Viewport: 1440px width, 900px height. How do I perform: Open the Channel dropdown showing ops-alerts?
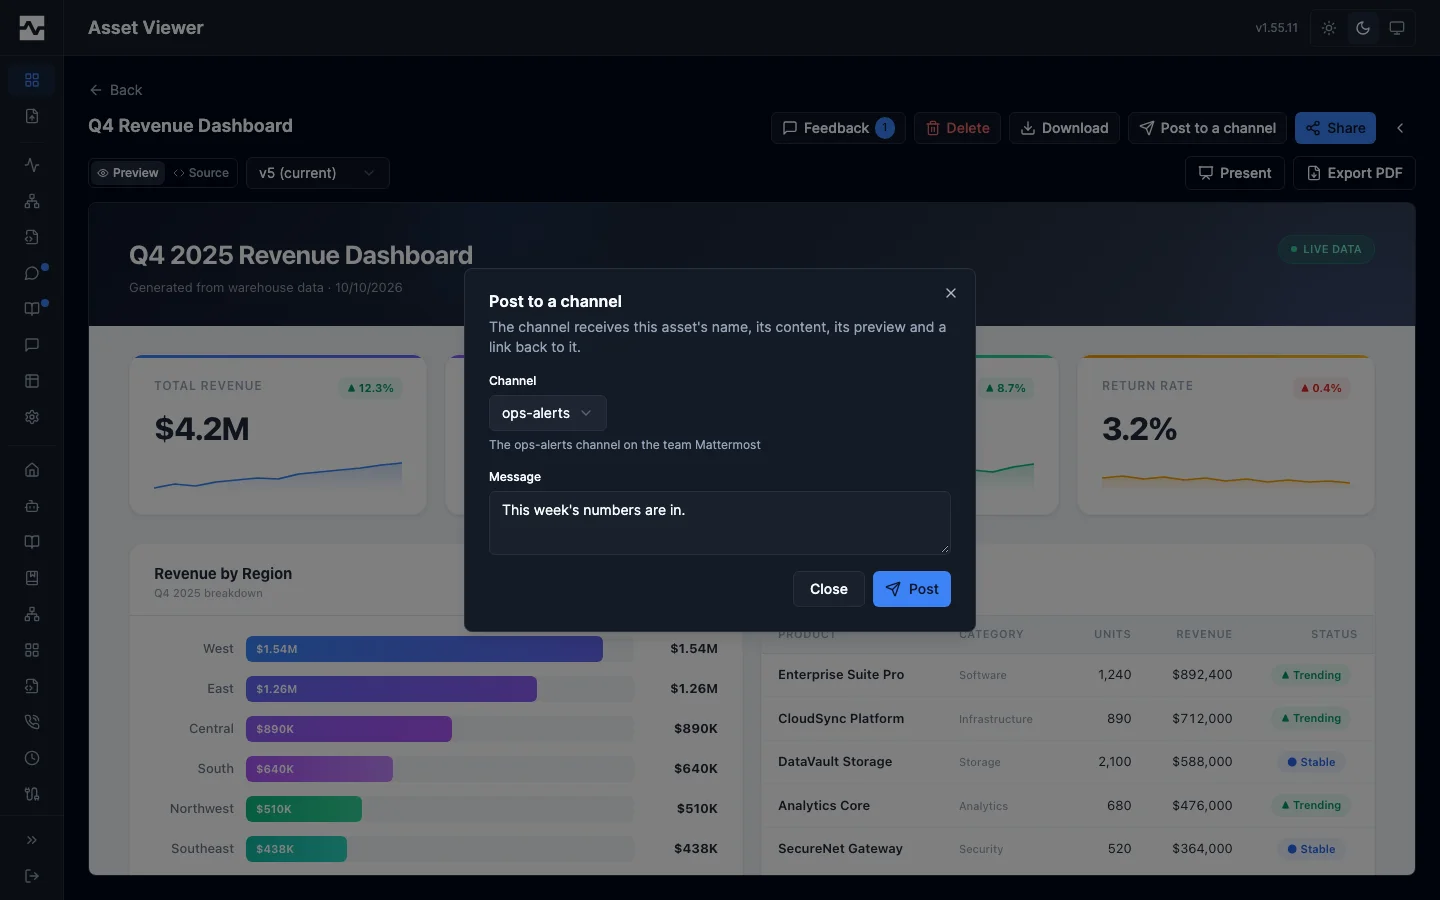tap(548, 413)
